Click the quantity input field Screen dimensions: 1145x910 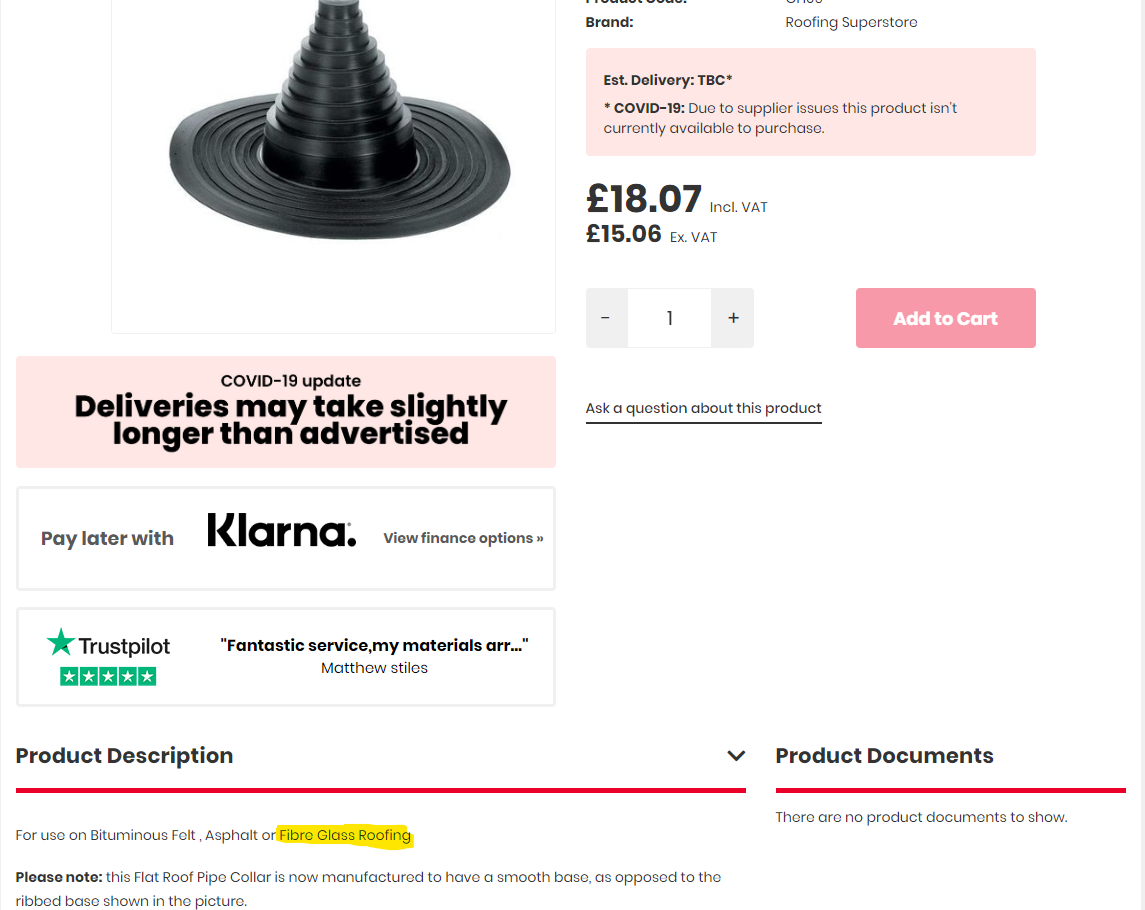tap(669, 318)
